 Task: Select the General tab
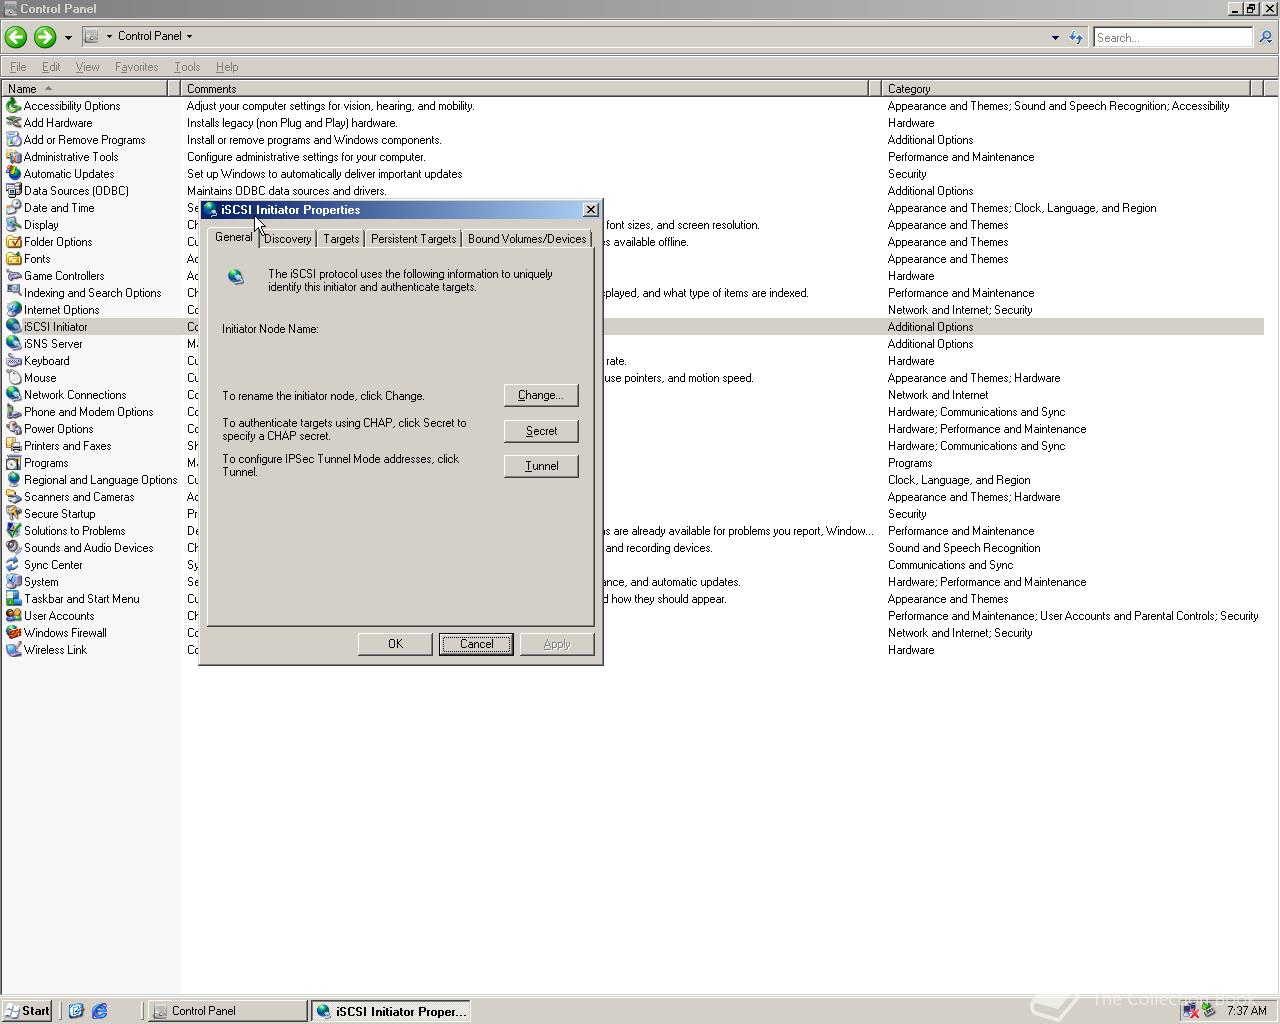[x=234, y=237]
